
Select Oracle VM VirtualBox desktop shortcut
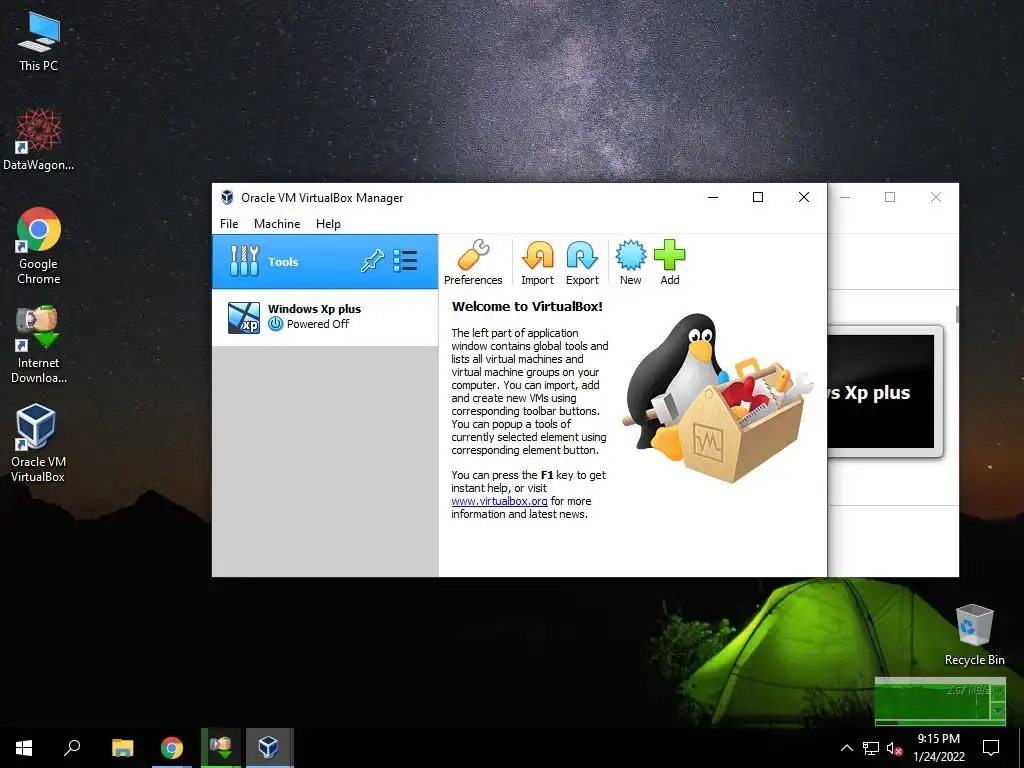click(38, 443)
